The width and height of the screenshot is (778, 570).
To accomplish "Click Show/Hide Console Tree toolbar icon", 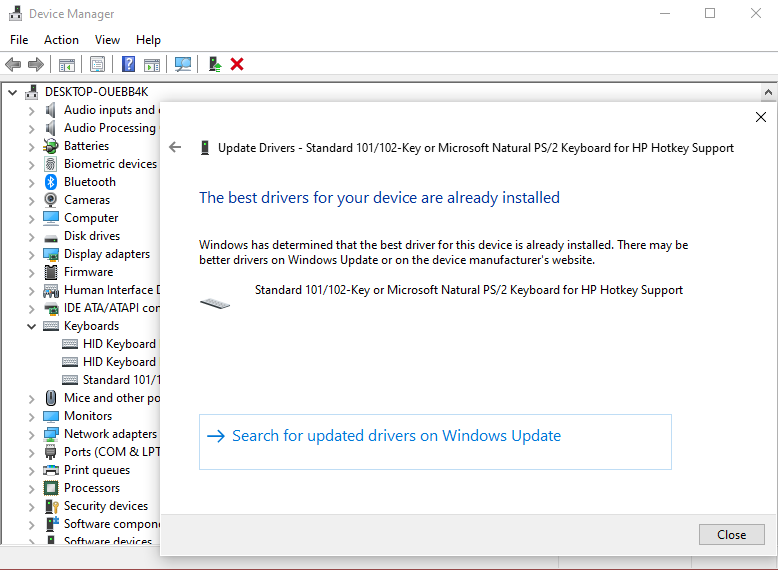I will pos(66,64).
